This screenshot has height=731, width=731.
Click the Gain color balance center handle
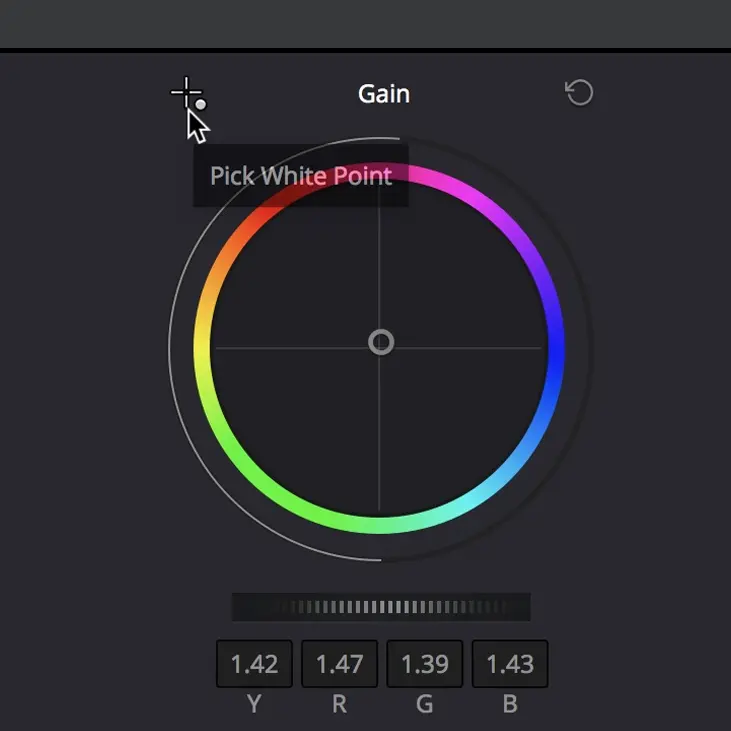pos(381,342)
